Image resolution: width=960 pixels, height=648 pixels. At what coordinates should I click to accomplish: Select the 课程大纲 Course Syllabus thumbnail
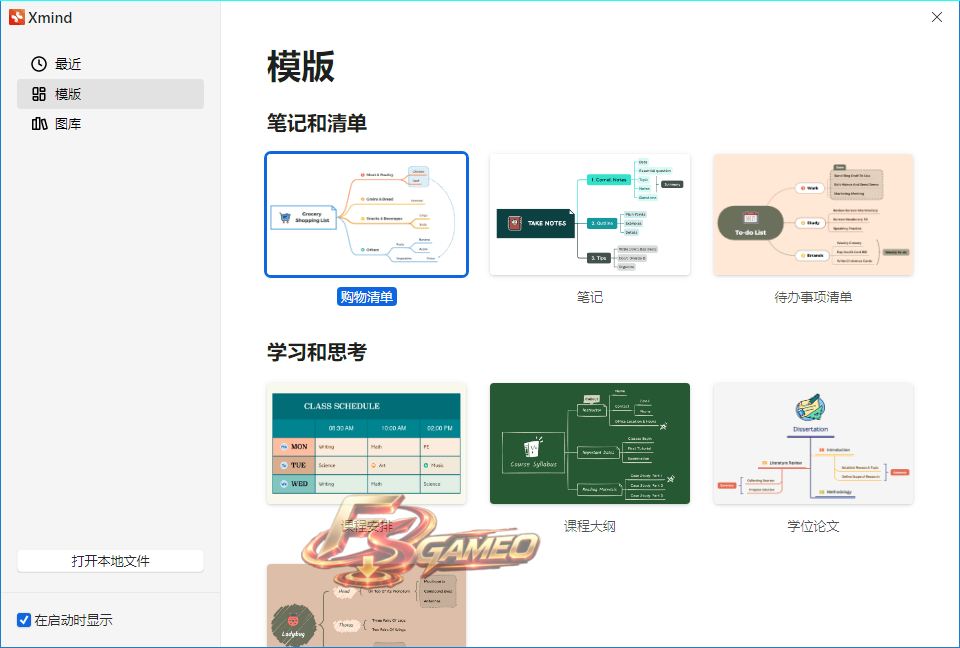coord(590,443)
